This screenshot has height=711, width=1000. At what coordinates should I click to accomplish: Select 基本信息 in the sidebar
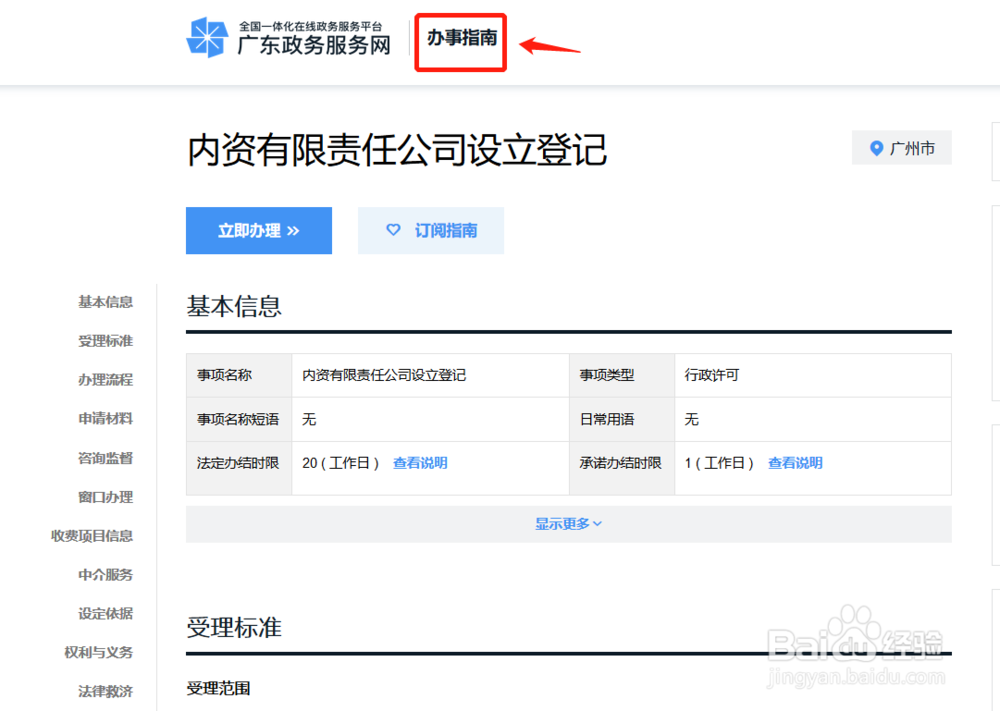(104, 302)
